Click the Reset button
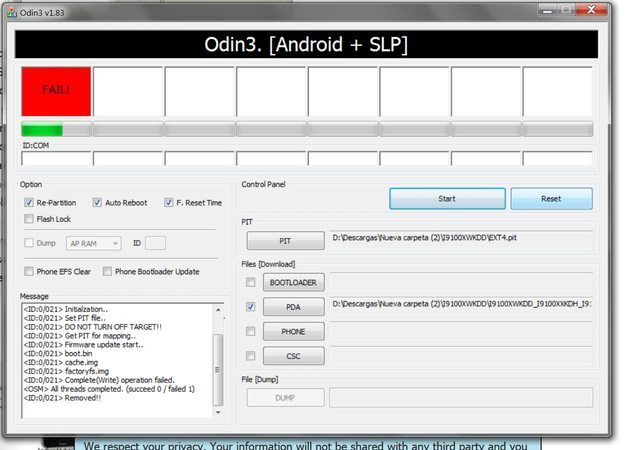This screenshot has width=640, height=450. tap(551, 199)
